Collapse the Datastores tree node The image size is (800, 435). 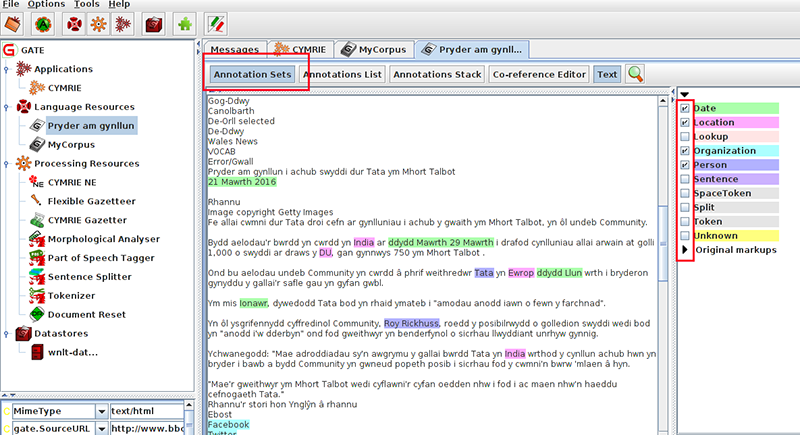(x=6, y=334)
